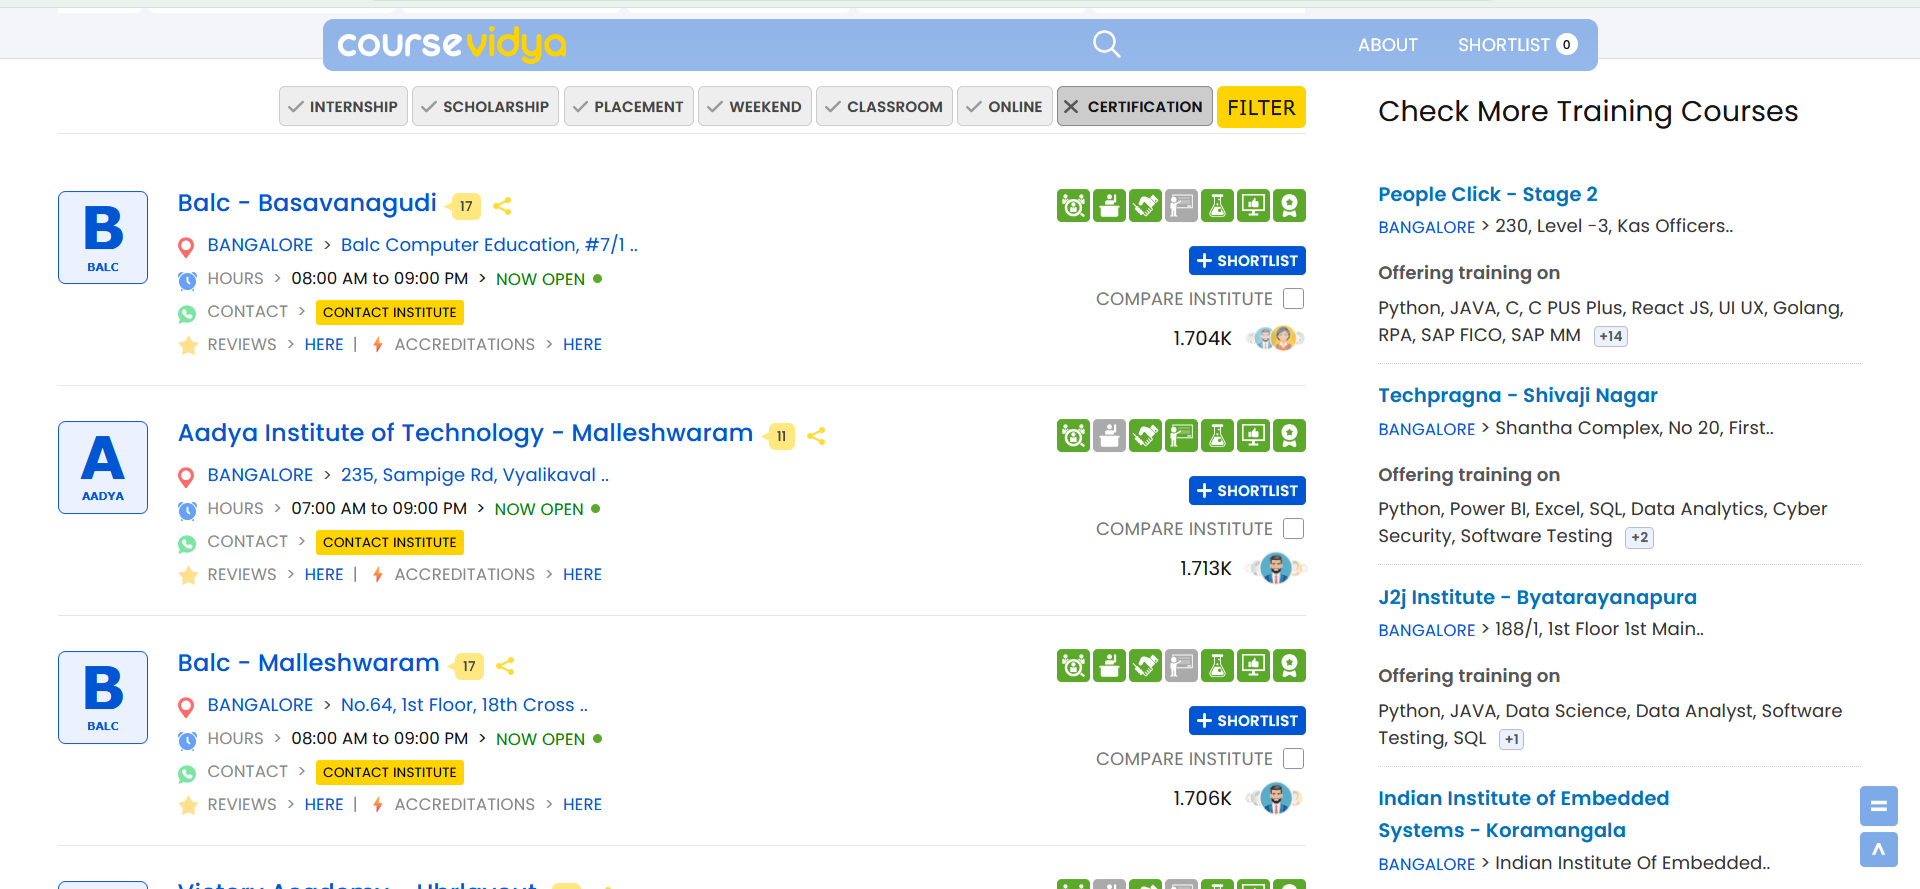The image size is (1920, 889).
Task: Expand +14 more courses for People Click
Action: (1610, 337)
